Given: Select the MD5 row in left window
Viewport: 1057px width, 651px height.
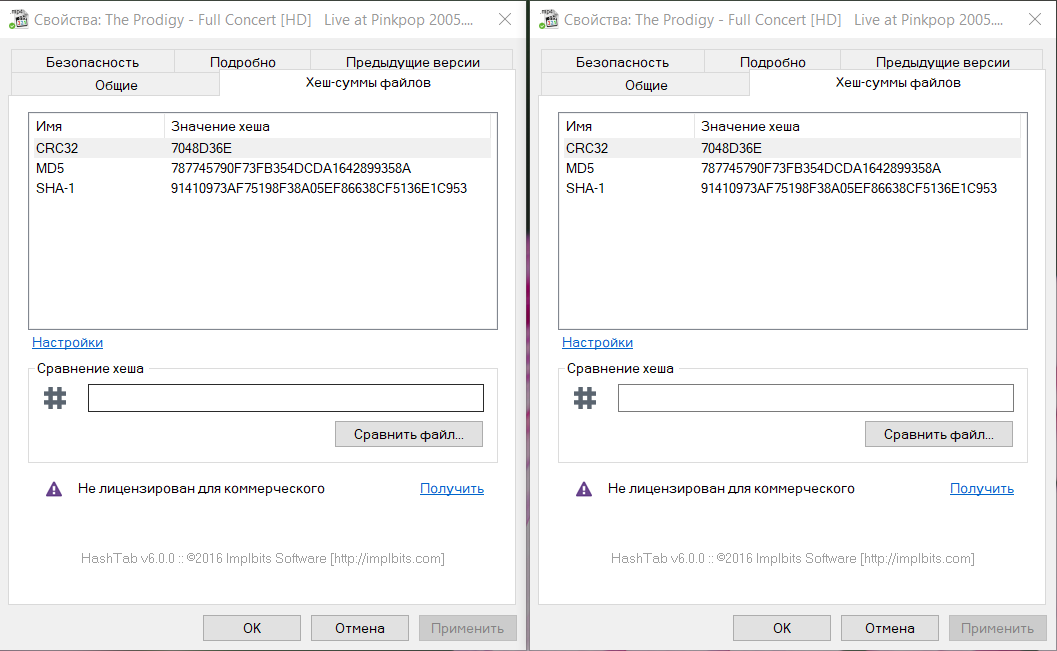Looking at the screenshot, I should (x=262, y=168).
